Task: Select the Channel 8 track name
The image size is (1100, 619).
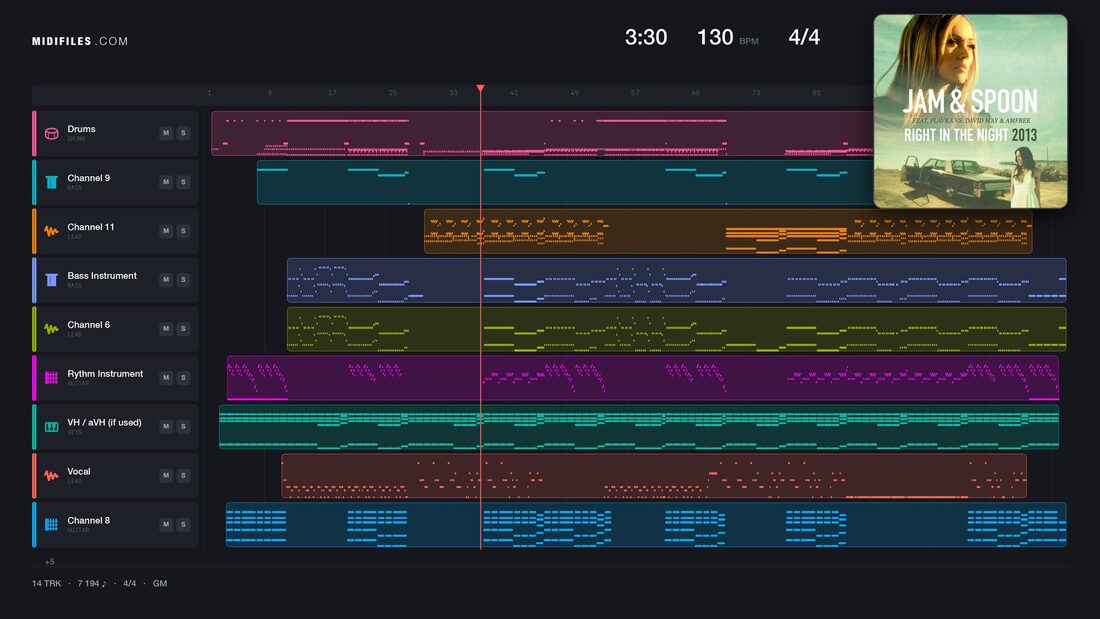Action: (x=88, y=521)
